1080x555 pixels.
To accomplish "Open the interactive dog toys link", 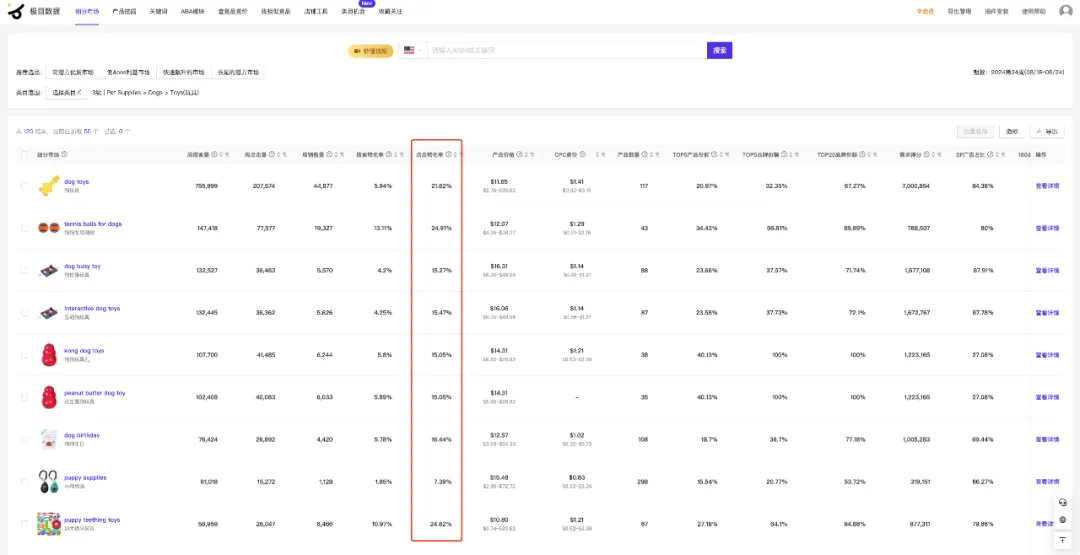I will click(x=92, y=308).
